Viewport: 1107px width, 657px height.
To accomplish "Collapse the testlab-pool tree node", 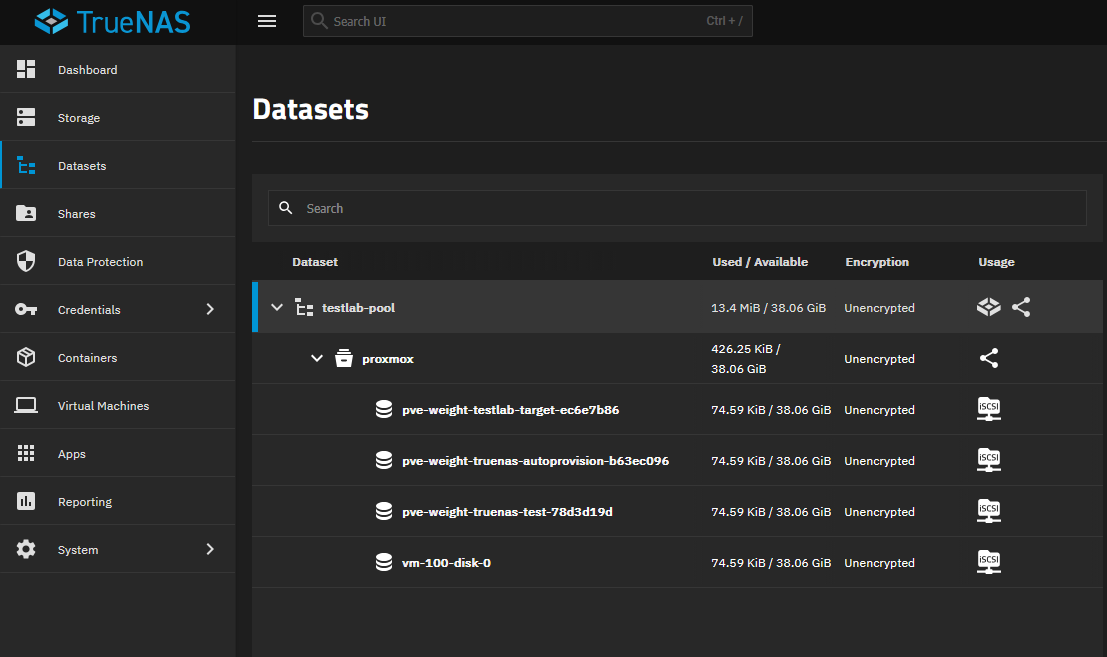I will coord(277,307).
